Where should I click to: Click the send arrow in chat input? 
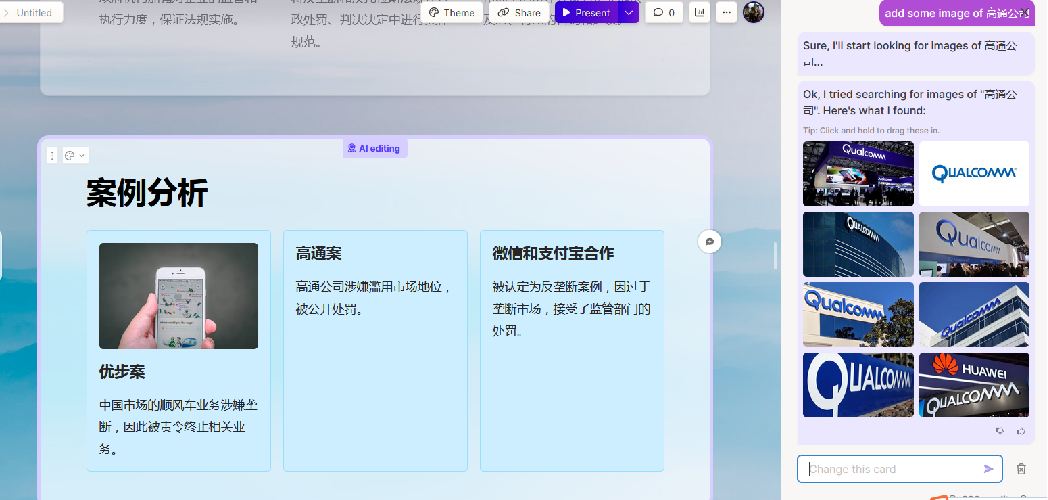click(989, 469)
